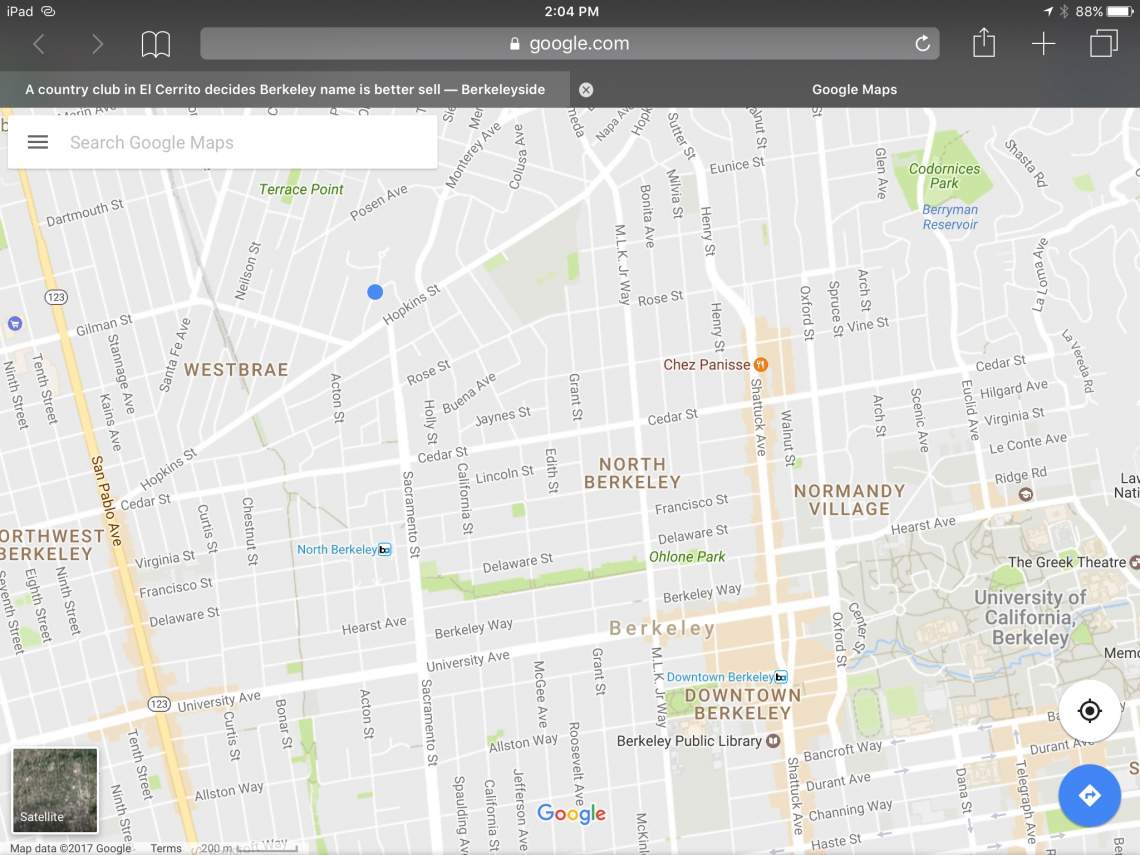This screenshot has width=1140, height=855.
Task: Tap the Eunice St label
Action: (737, 166)
